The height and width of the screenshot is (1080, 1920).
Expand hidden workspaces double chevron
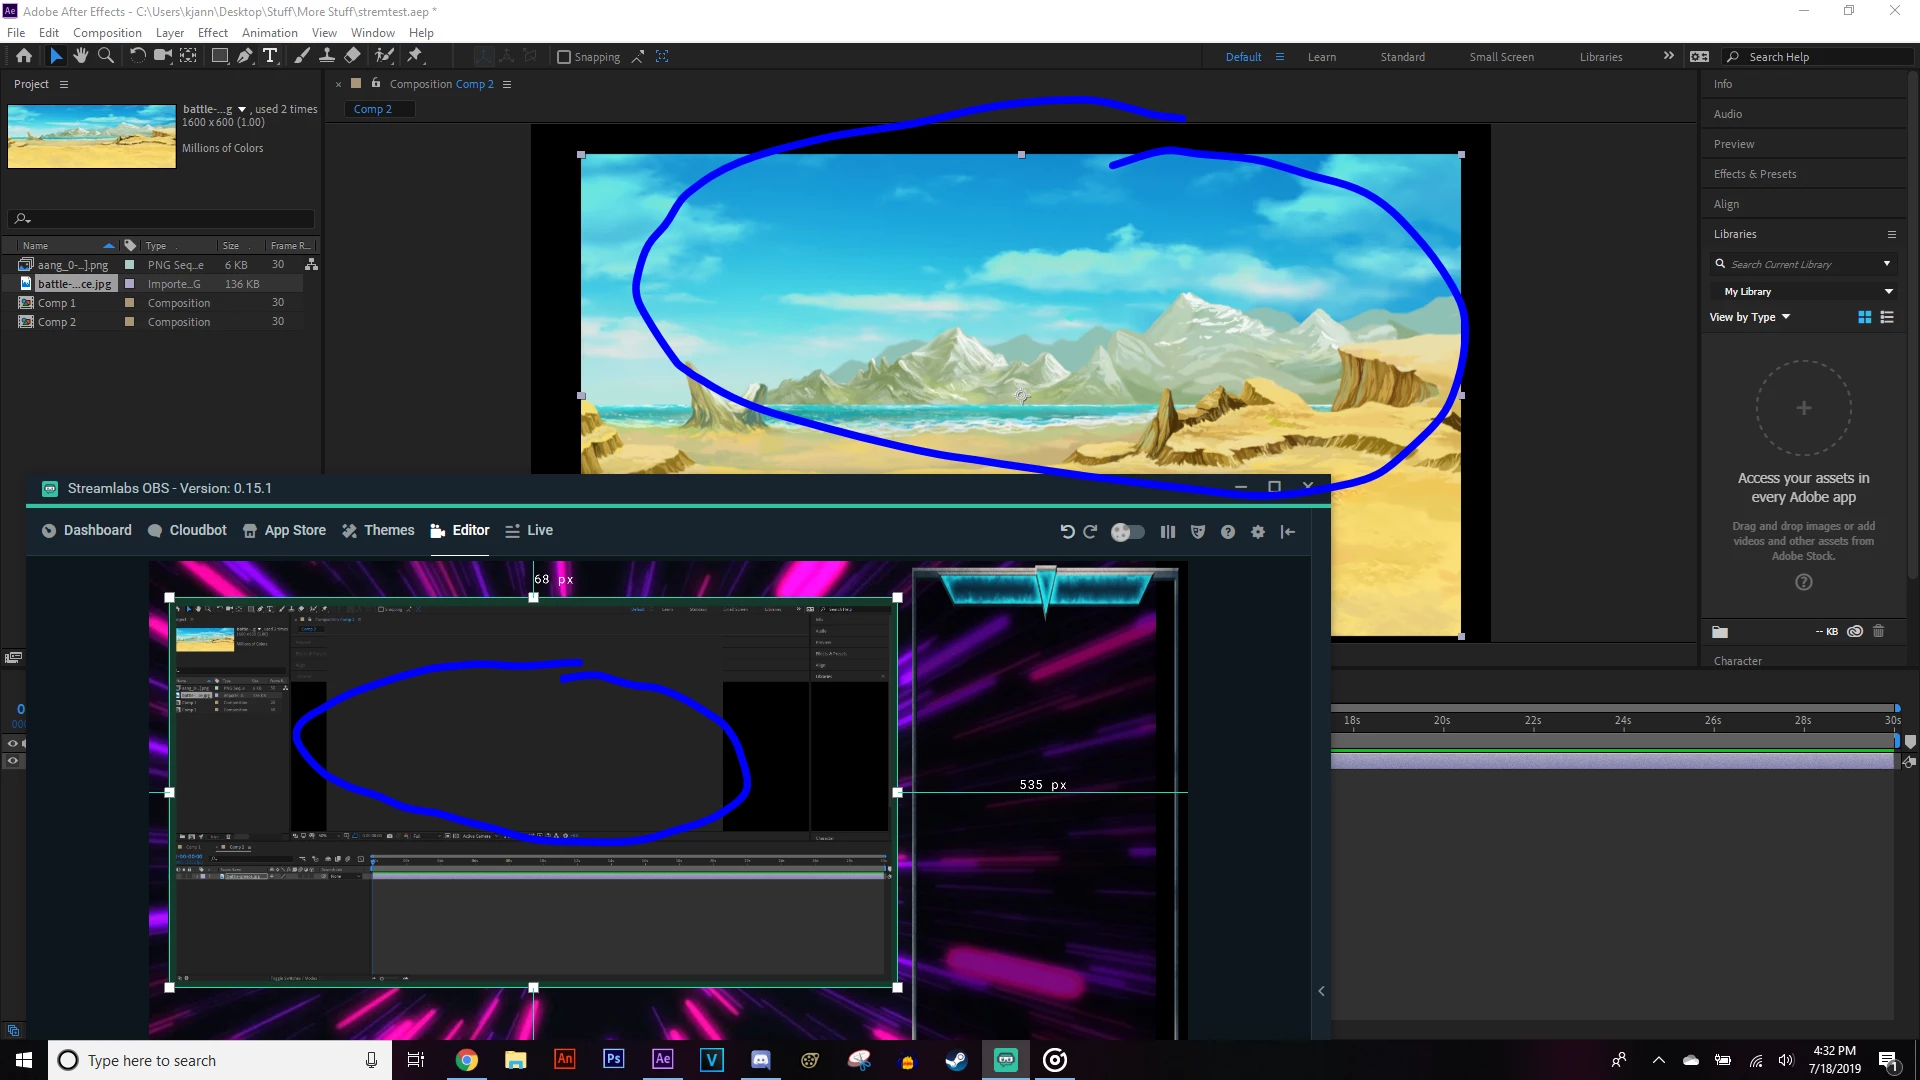click(x=1668, y=56)
